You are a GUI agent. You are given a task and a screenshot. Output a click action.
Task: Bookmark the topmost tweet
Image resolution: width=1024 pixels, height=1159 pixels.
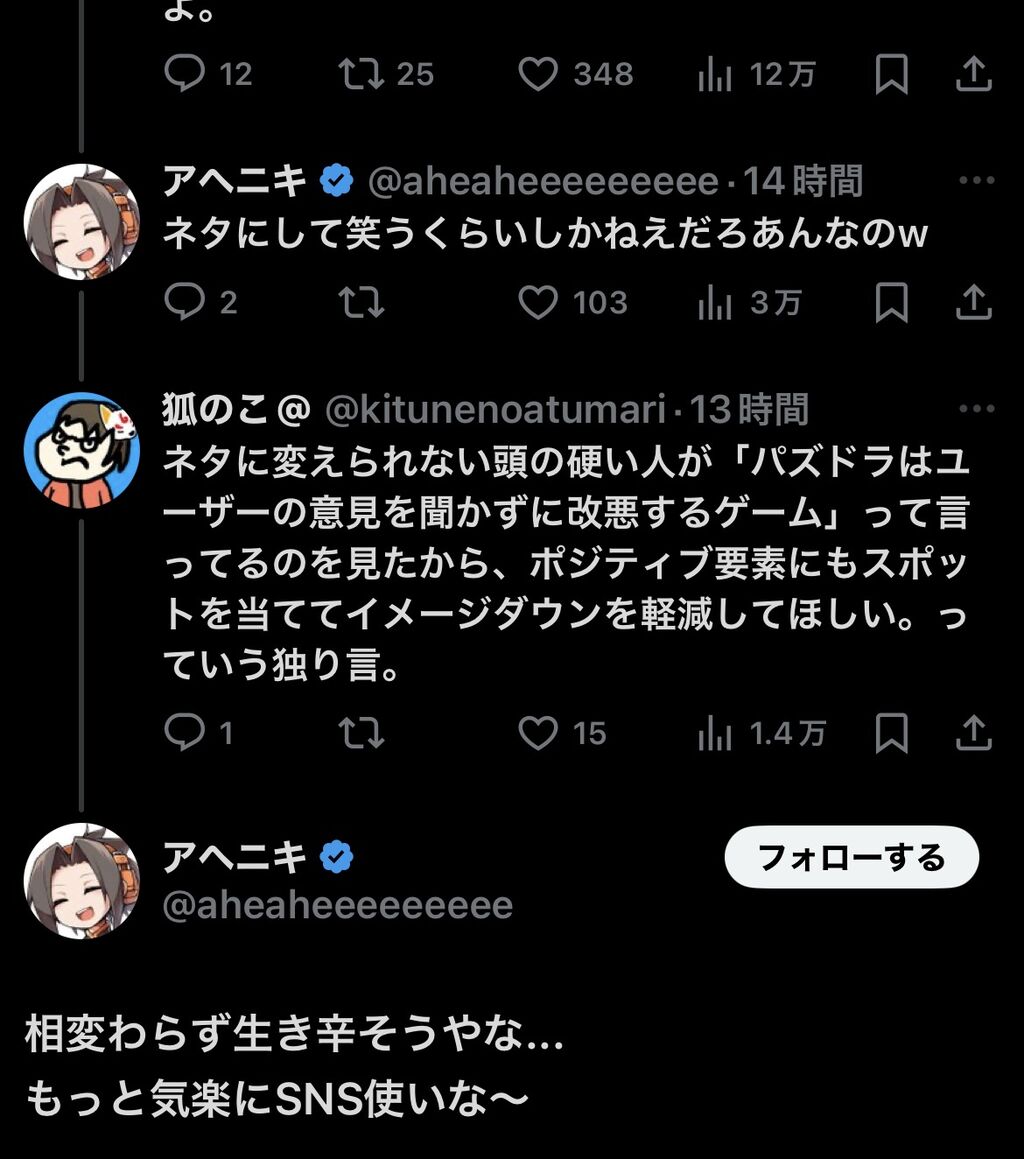[x=891, y=74]
